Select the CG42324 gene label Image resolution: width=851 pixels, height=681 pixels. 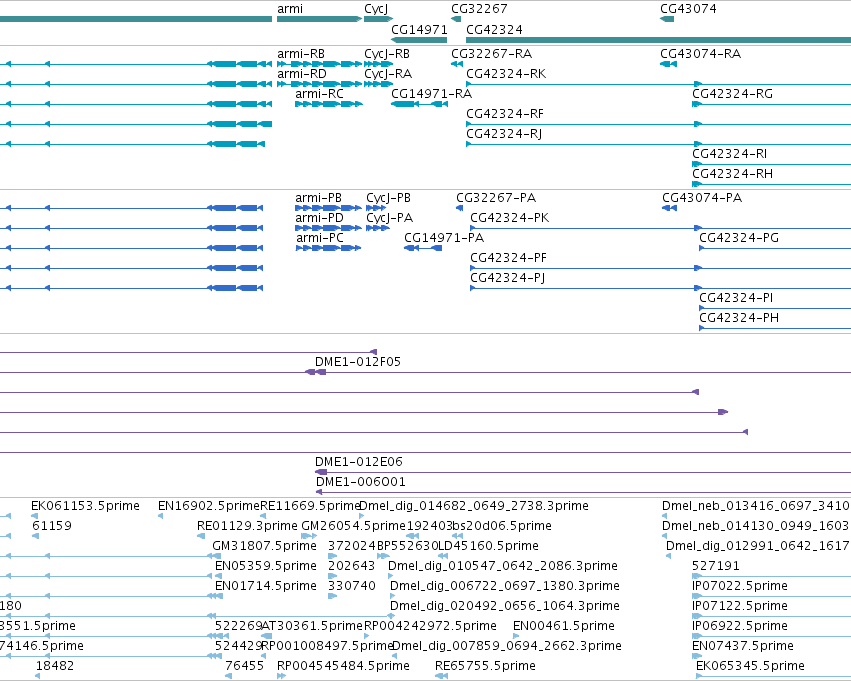pos(494,29)
